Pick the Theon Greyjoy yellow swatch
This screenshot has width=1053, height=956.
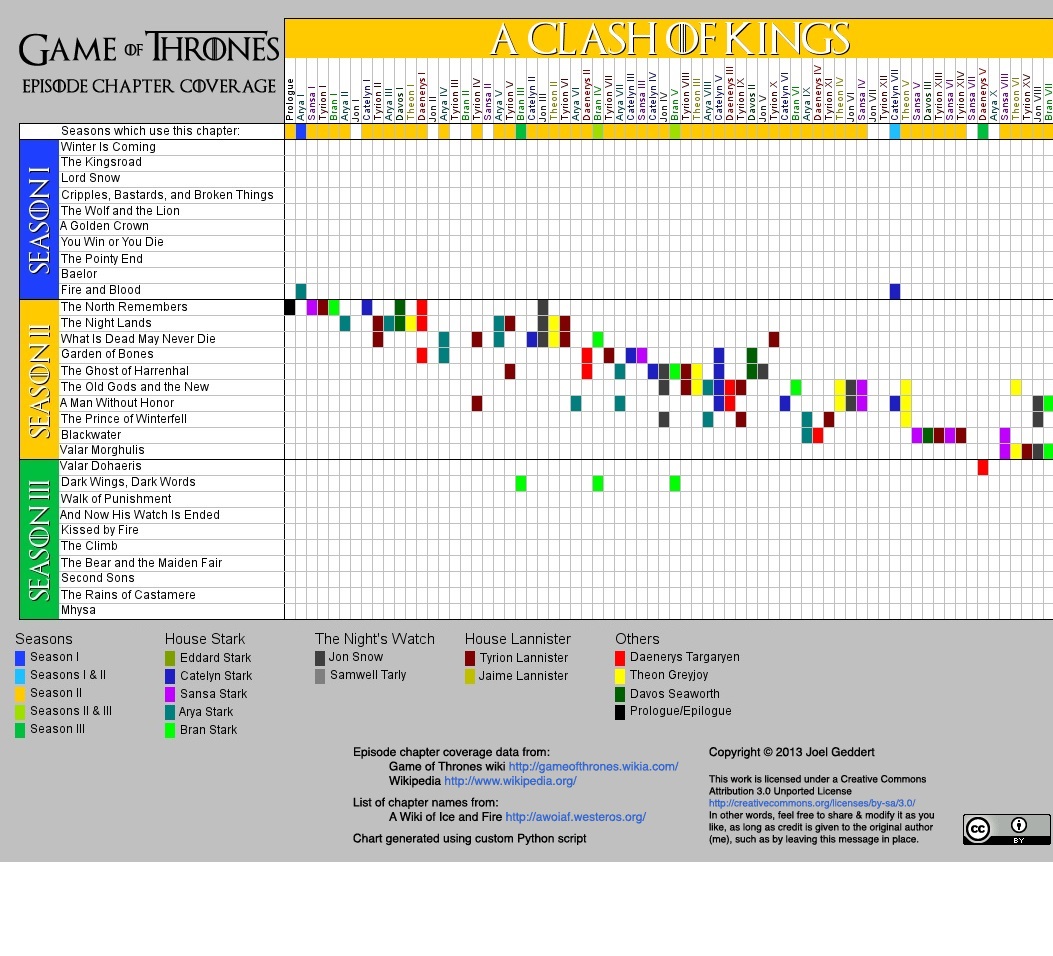(620, 676)
